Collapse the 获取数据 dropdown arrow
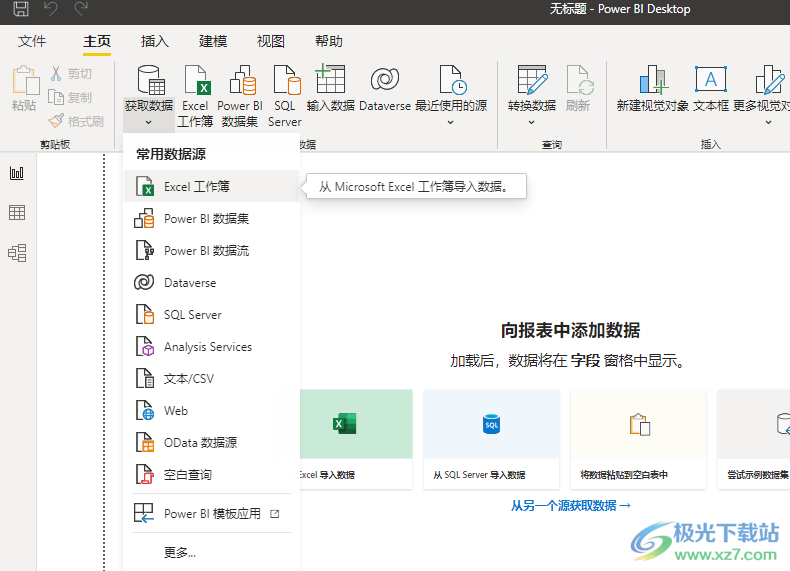The image size is (790, 571). [x=148, y=122]
